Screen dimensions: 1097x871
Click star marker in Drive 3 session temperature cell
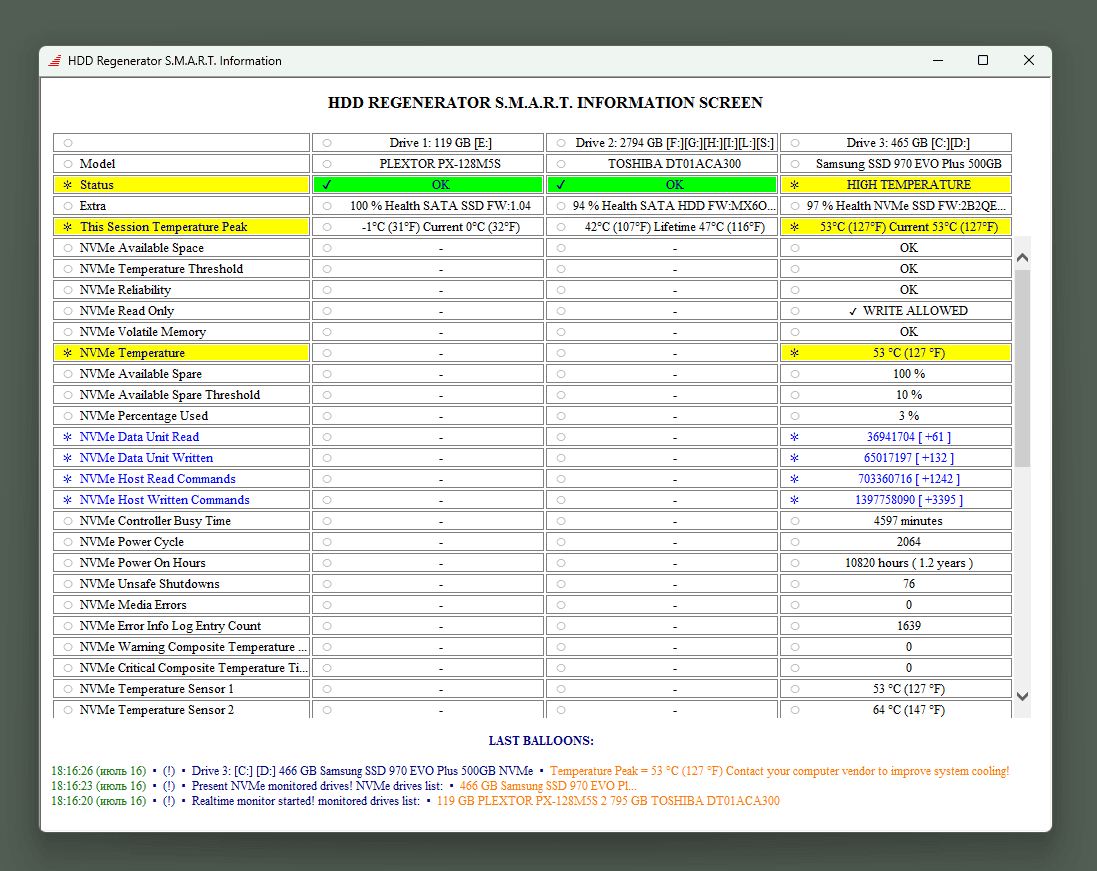click(x=795, y=227)
